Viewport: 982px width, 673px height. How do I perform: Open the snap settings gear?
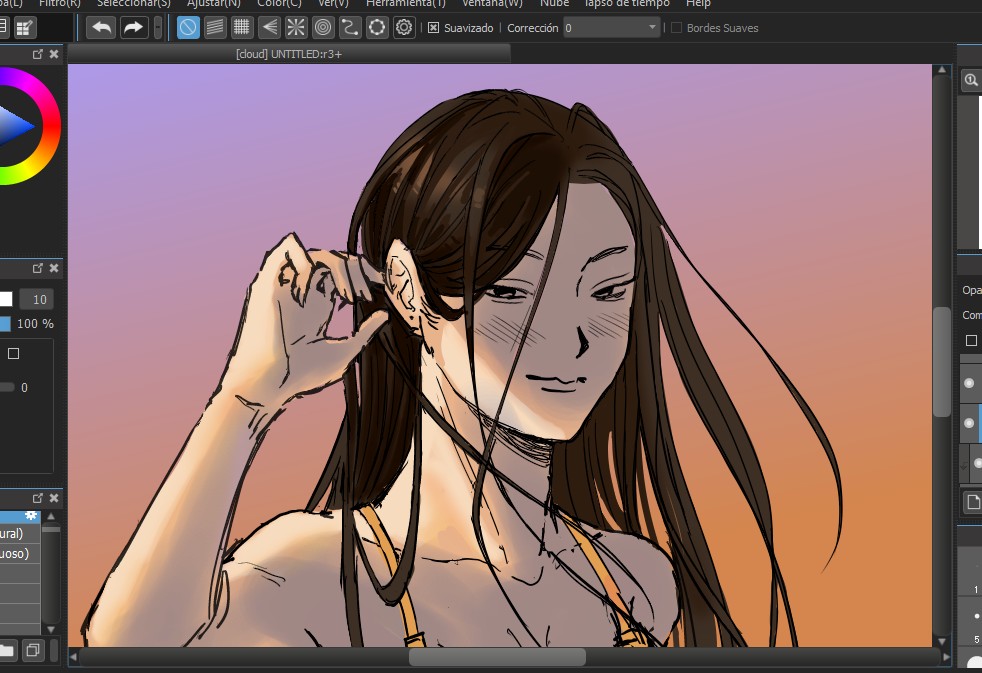[404, 28]
